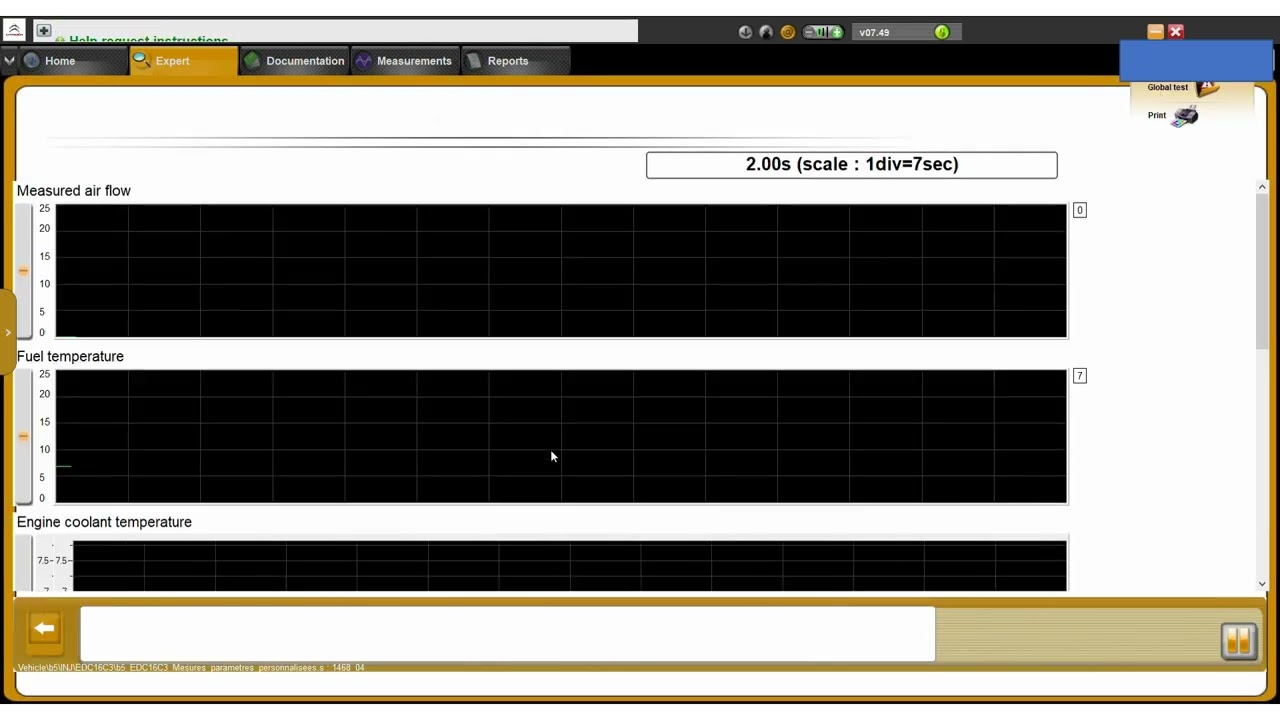Decrease volume with the minus icon
Screen dimensions: 1280x720
click(x=809, y=32)
